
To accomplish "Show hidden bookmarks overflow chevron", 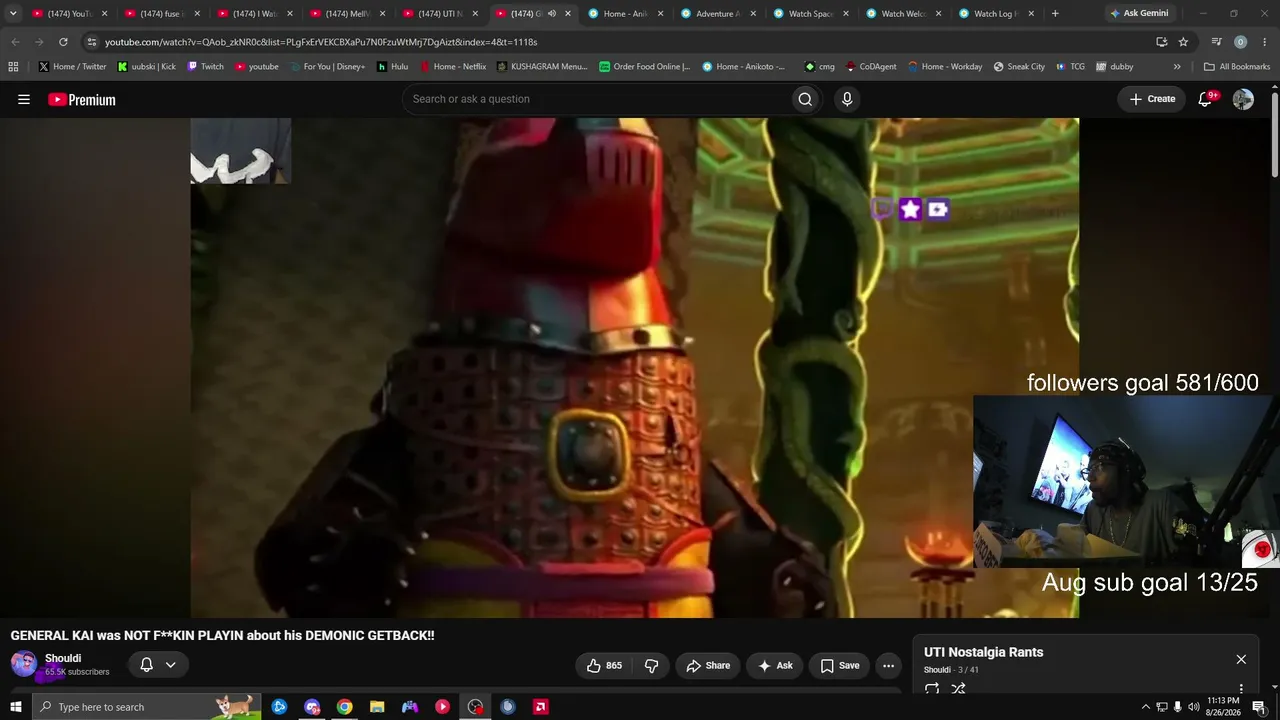I will coord(1177,67).
